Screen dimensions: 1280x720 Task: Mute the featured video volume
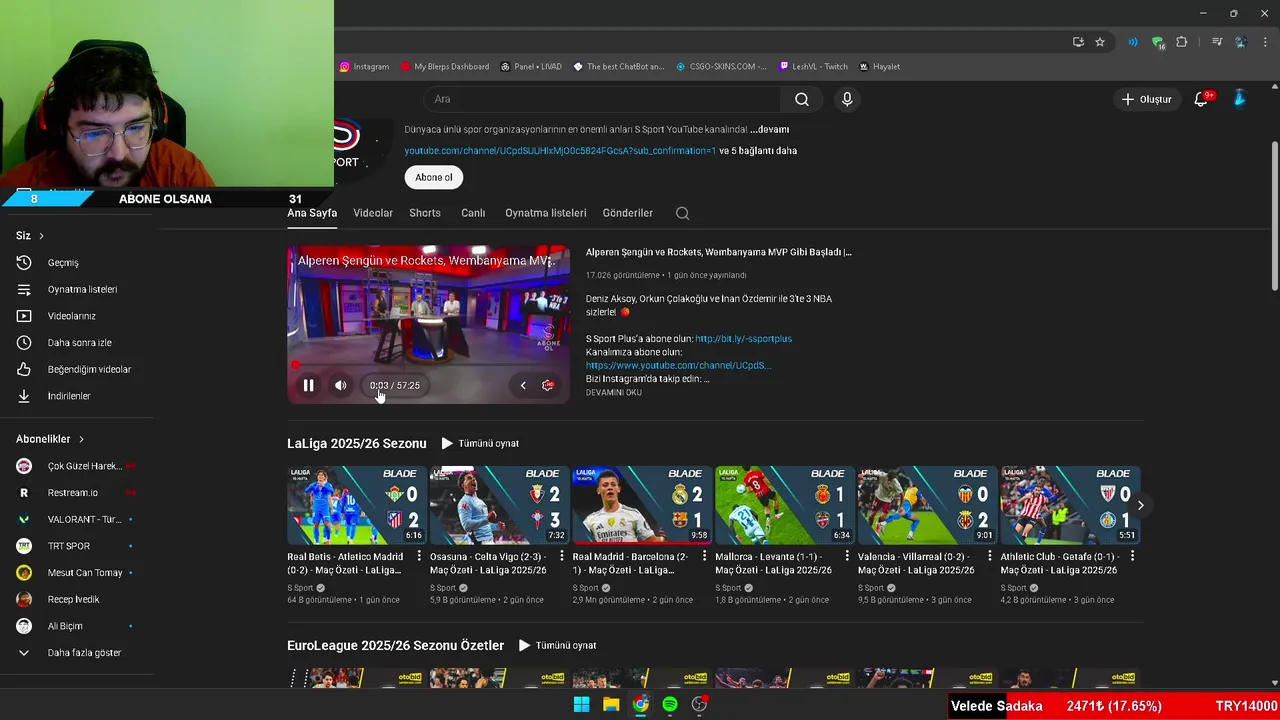pos(340,385)
